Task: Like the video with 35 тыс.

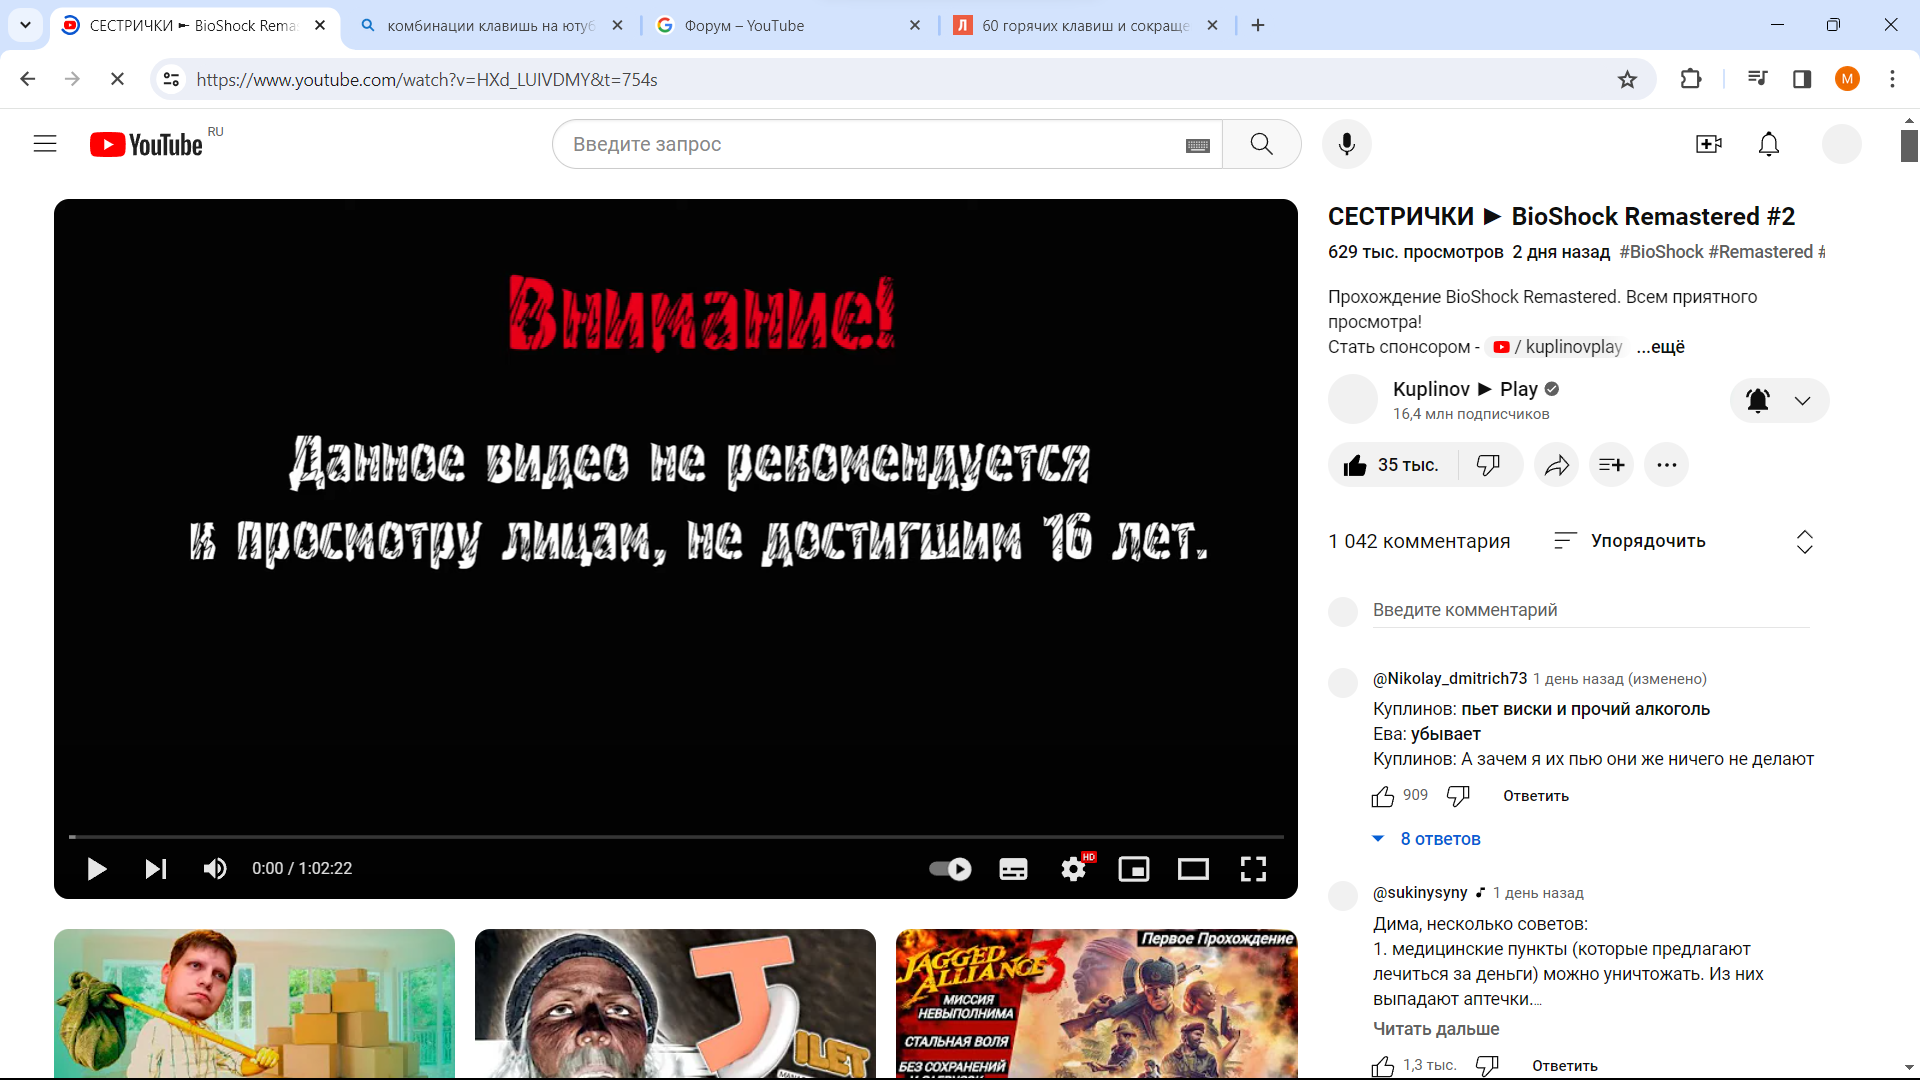Action: pyautogui.click(x=1392, y=465)
